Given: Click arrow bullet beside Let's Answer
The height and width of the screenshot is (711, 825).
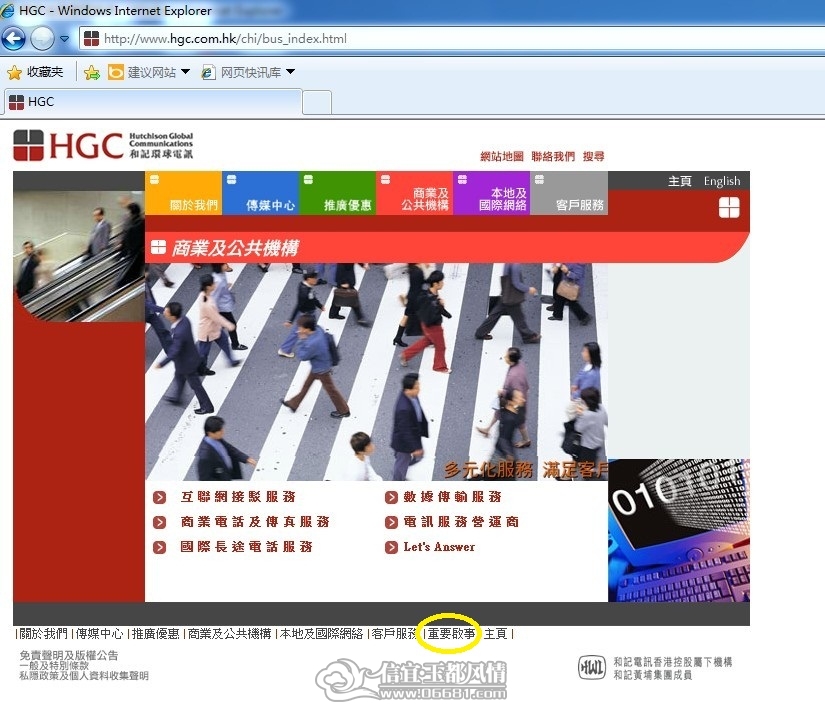Looking at the screenshot, I should (x=391, y=547).
